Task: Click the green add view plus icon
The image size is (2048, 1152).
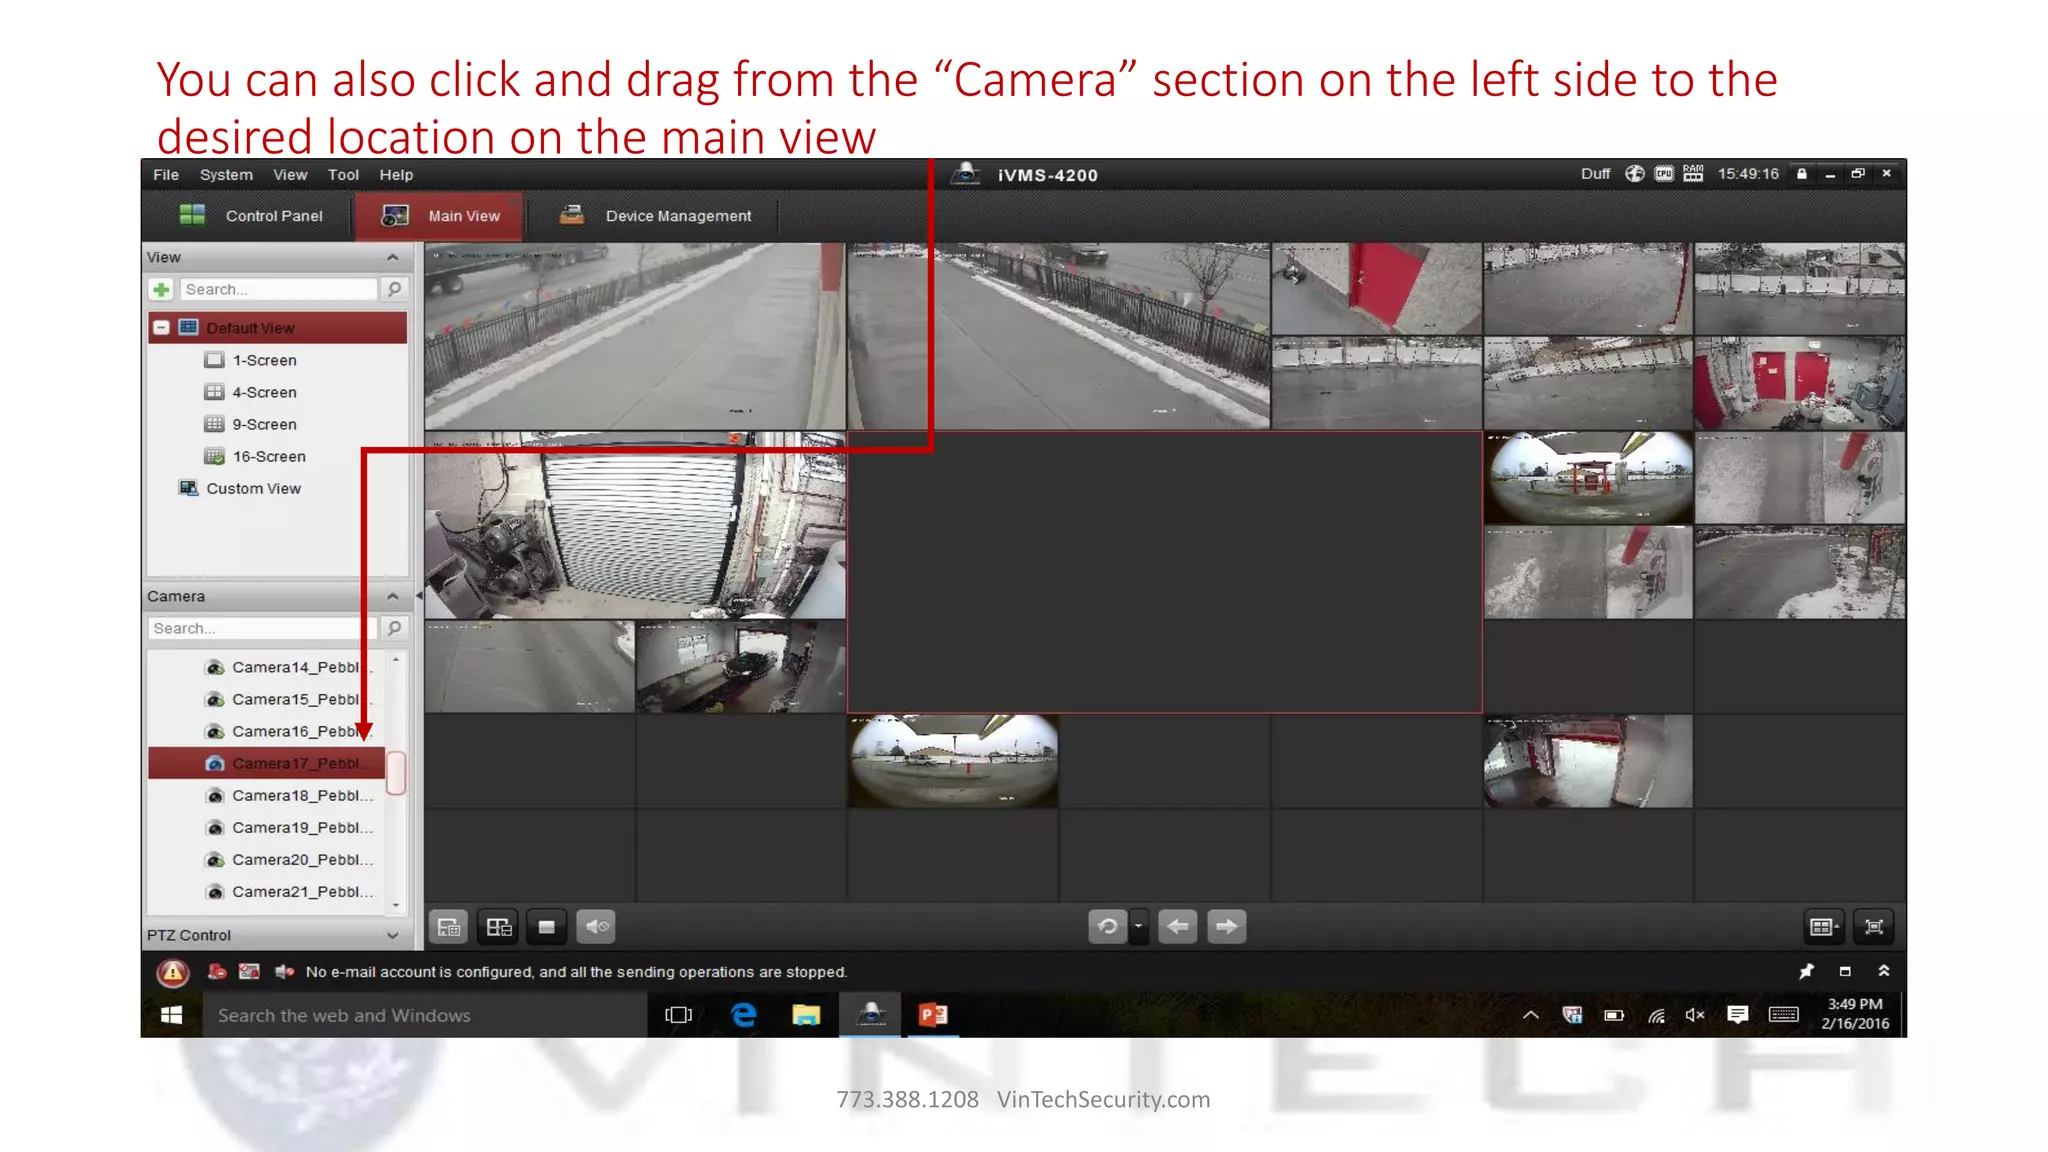Action: click(x=161, y=289)
